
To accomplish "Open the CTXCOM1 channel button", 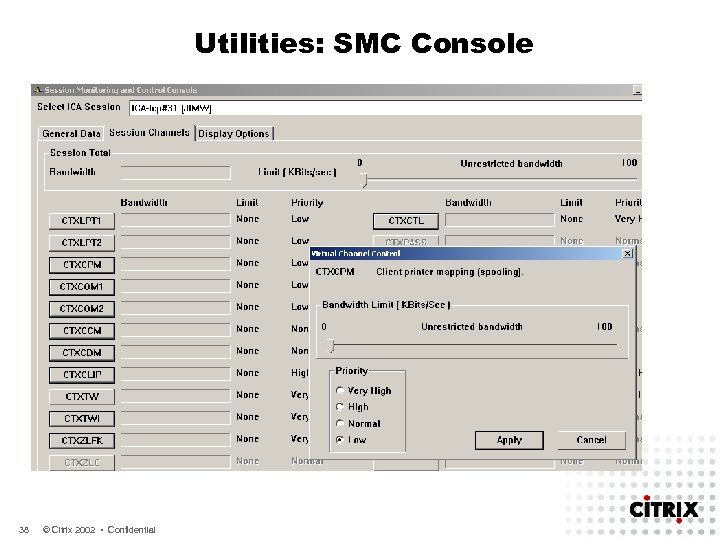I will pos(82,287).
